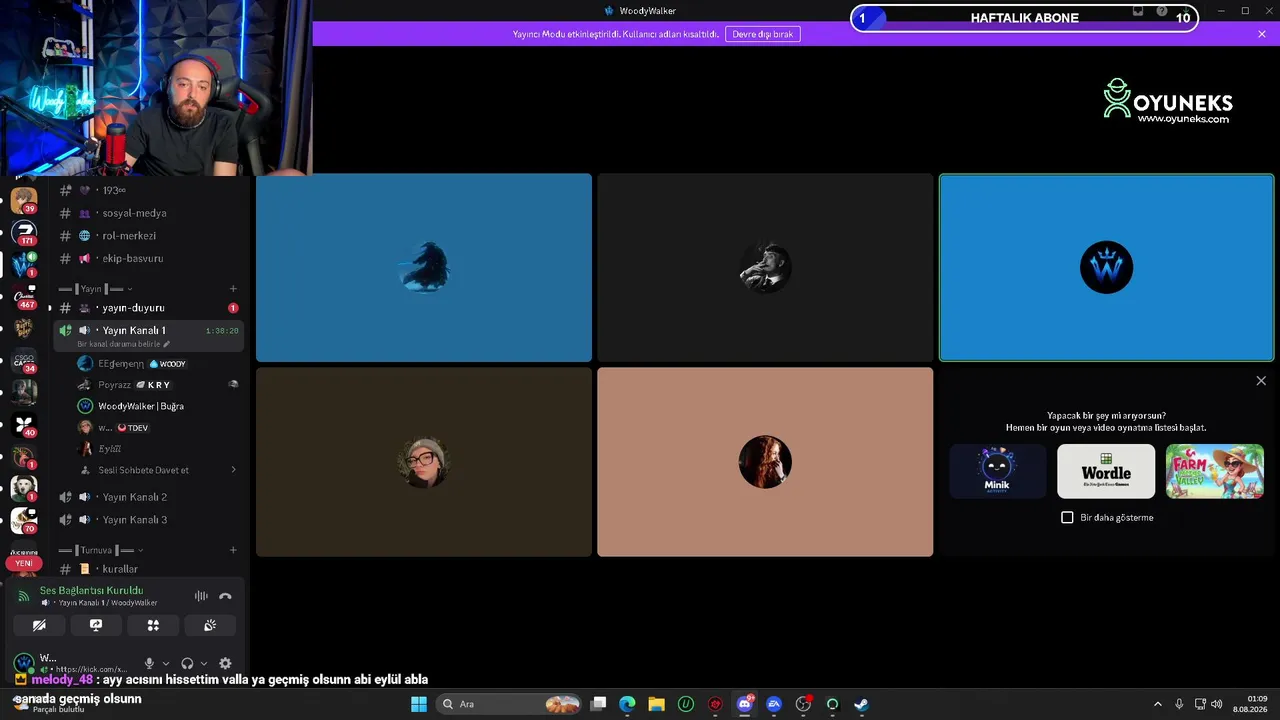
Task: Open the yayın-duyuru channel
Action: pos(150,308)
